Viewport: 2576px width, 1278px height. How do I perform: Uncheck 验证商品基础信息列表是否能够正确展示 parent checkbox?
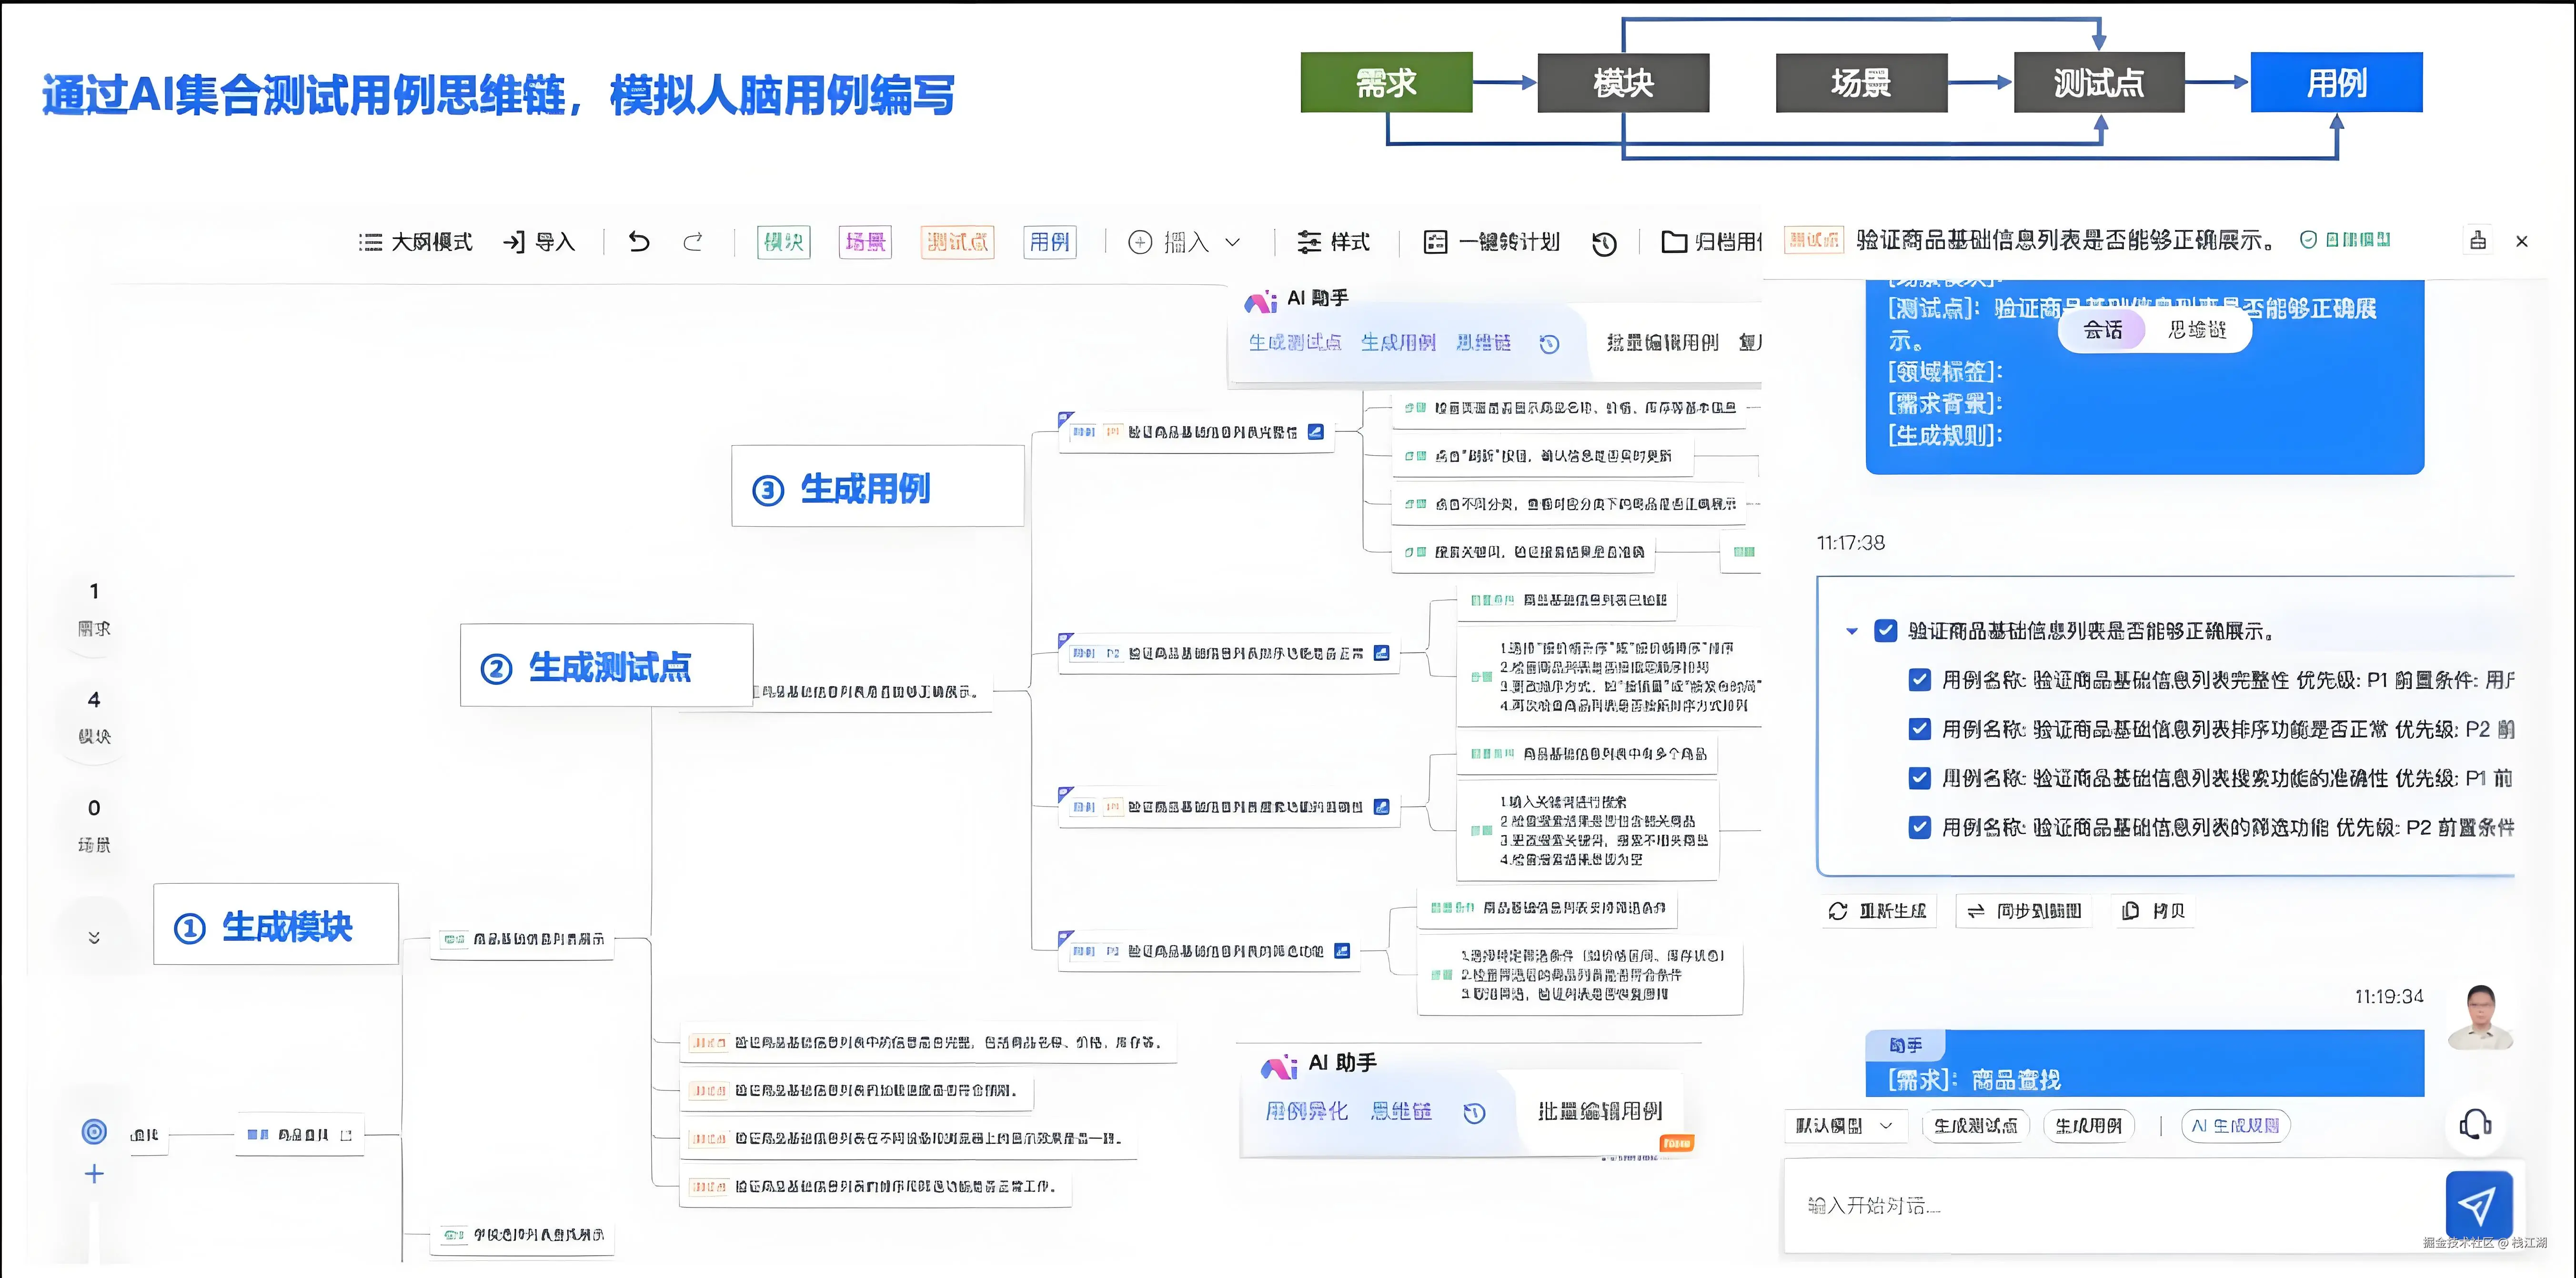(x=1886, y=631)
